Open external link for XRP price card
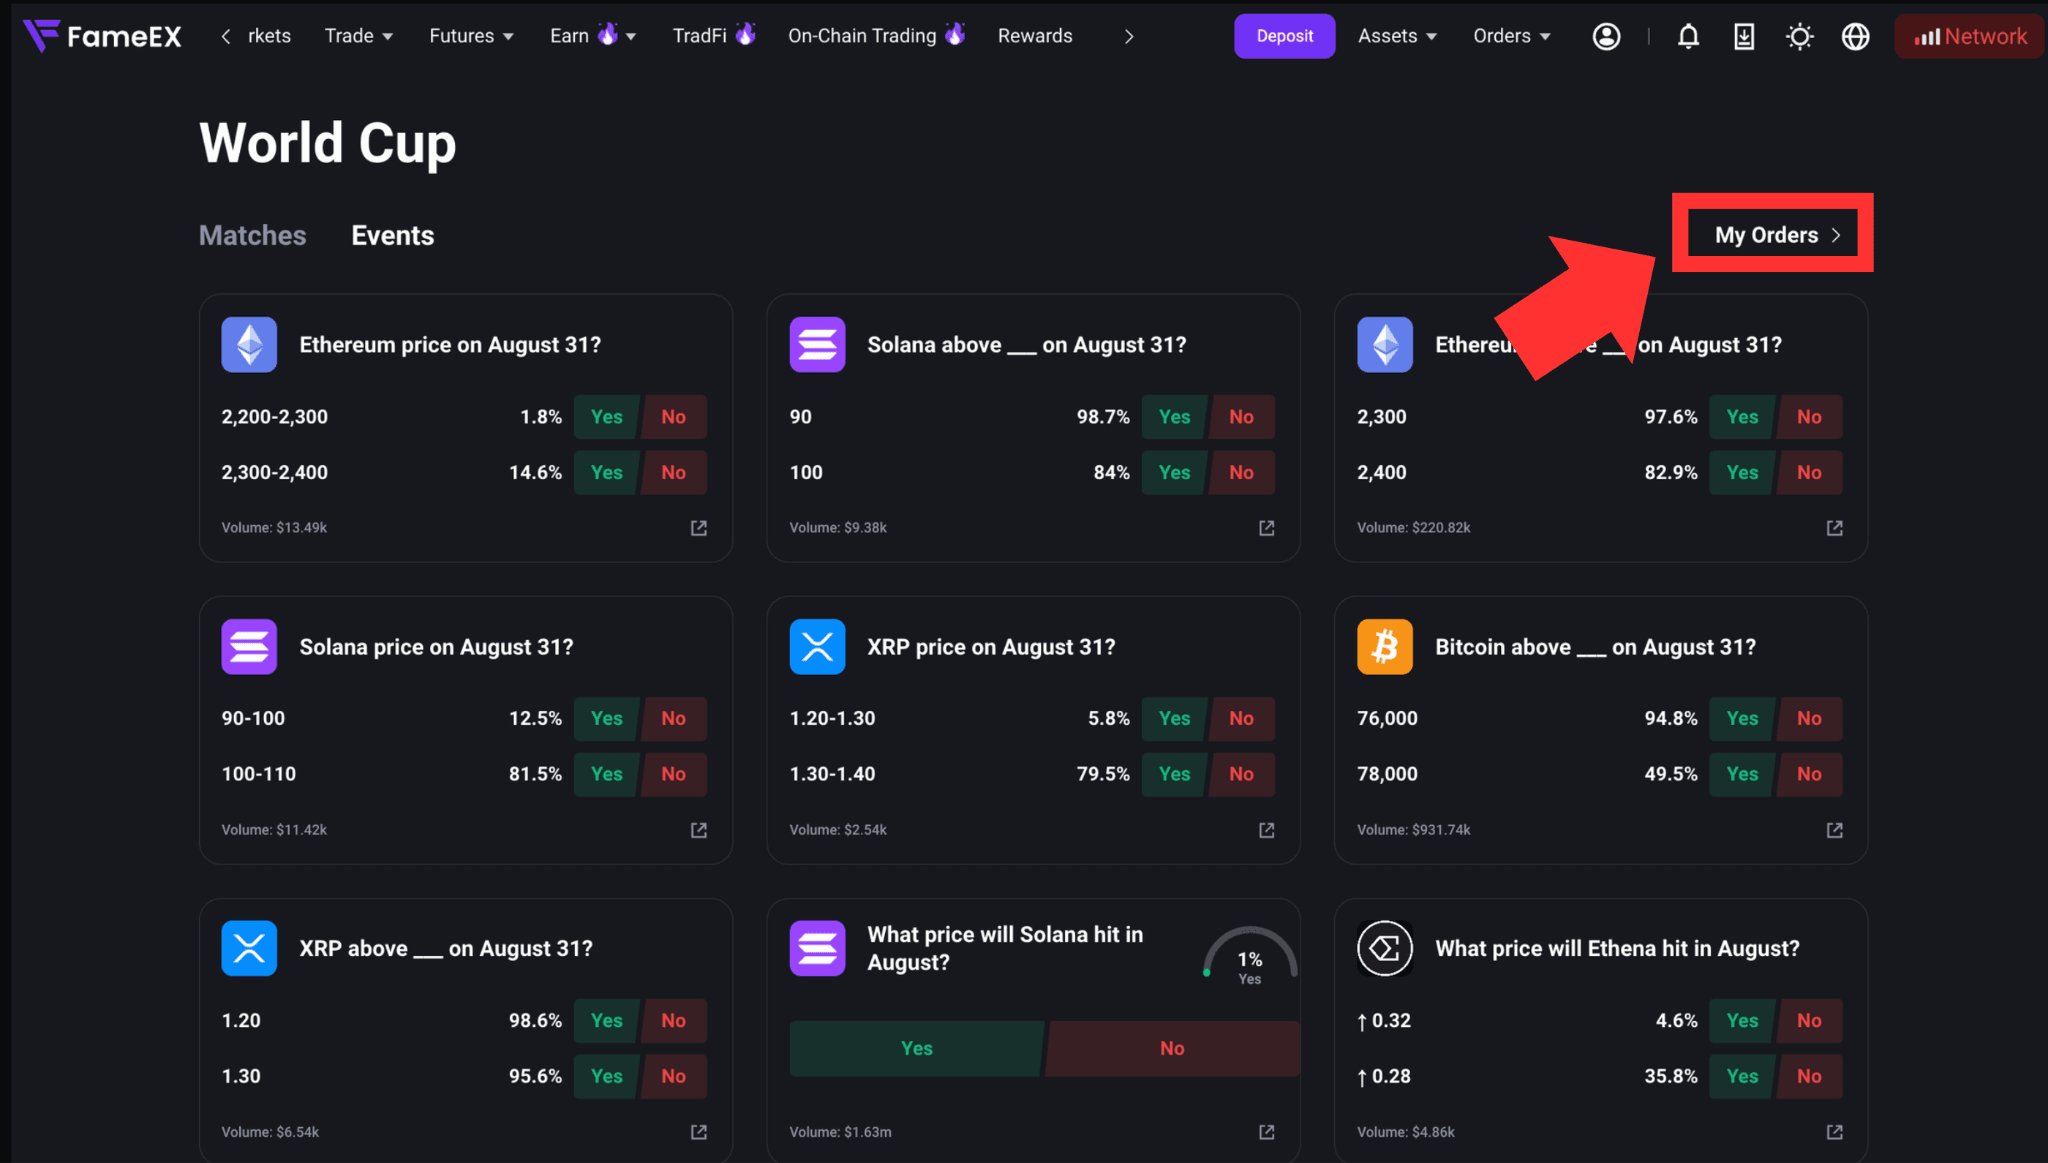 1267,830
